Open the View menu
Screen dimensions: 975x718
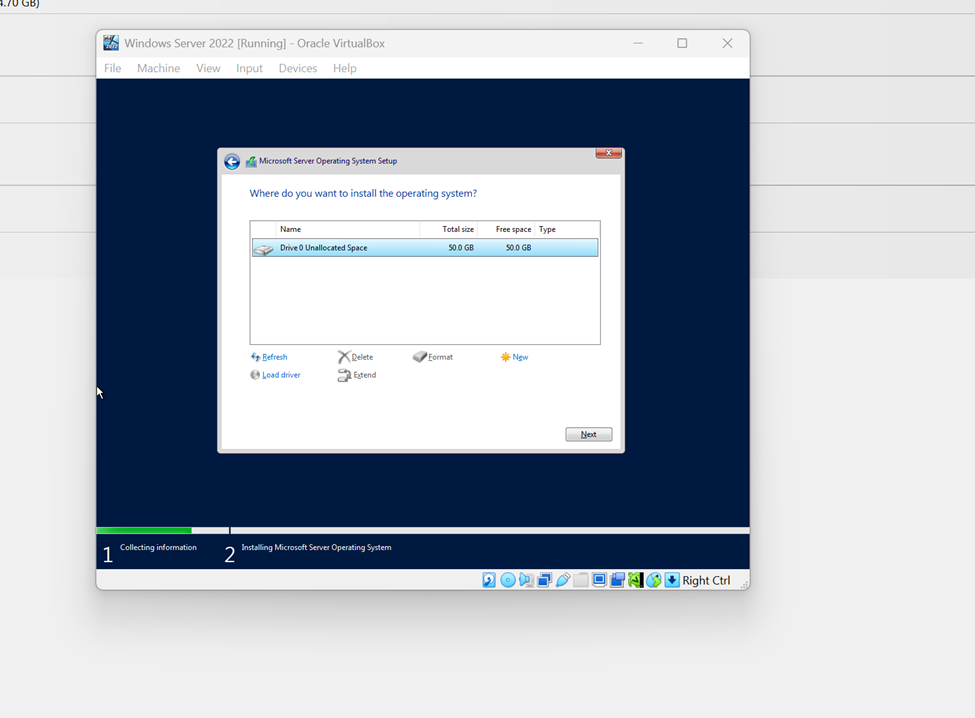(x=208, y=68)
